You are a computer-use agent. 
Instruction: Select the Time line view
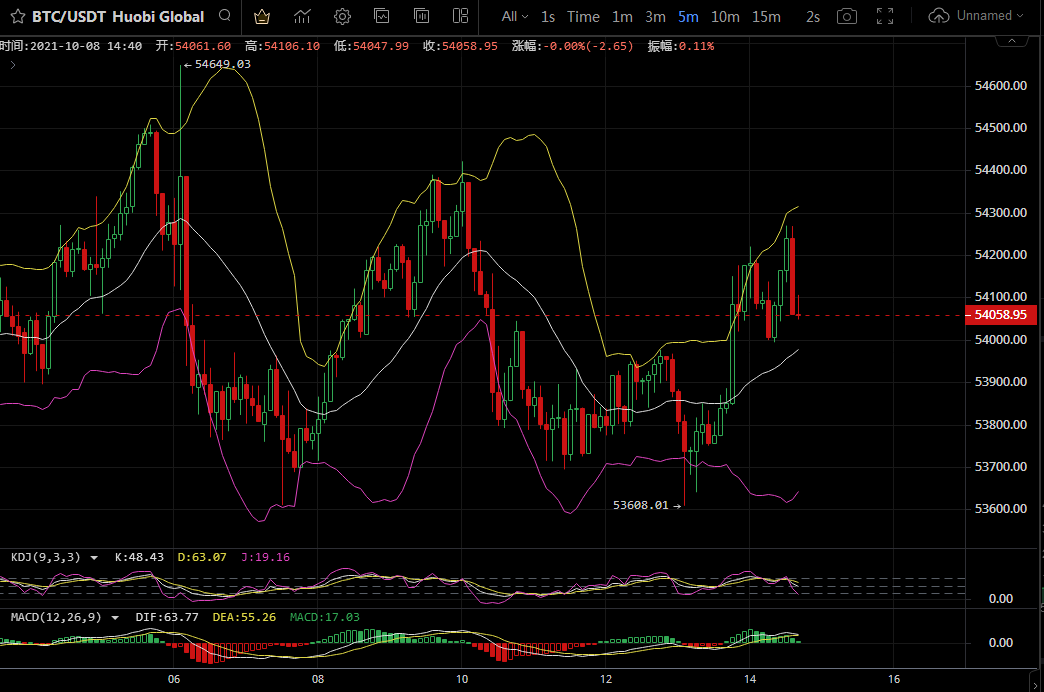pos(583,17)
